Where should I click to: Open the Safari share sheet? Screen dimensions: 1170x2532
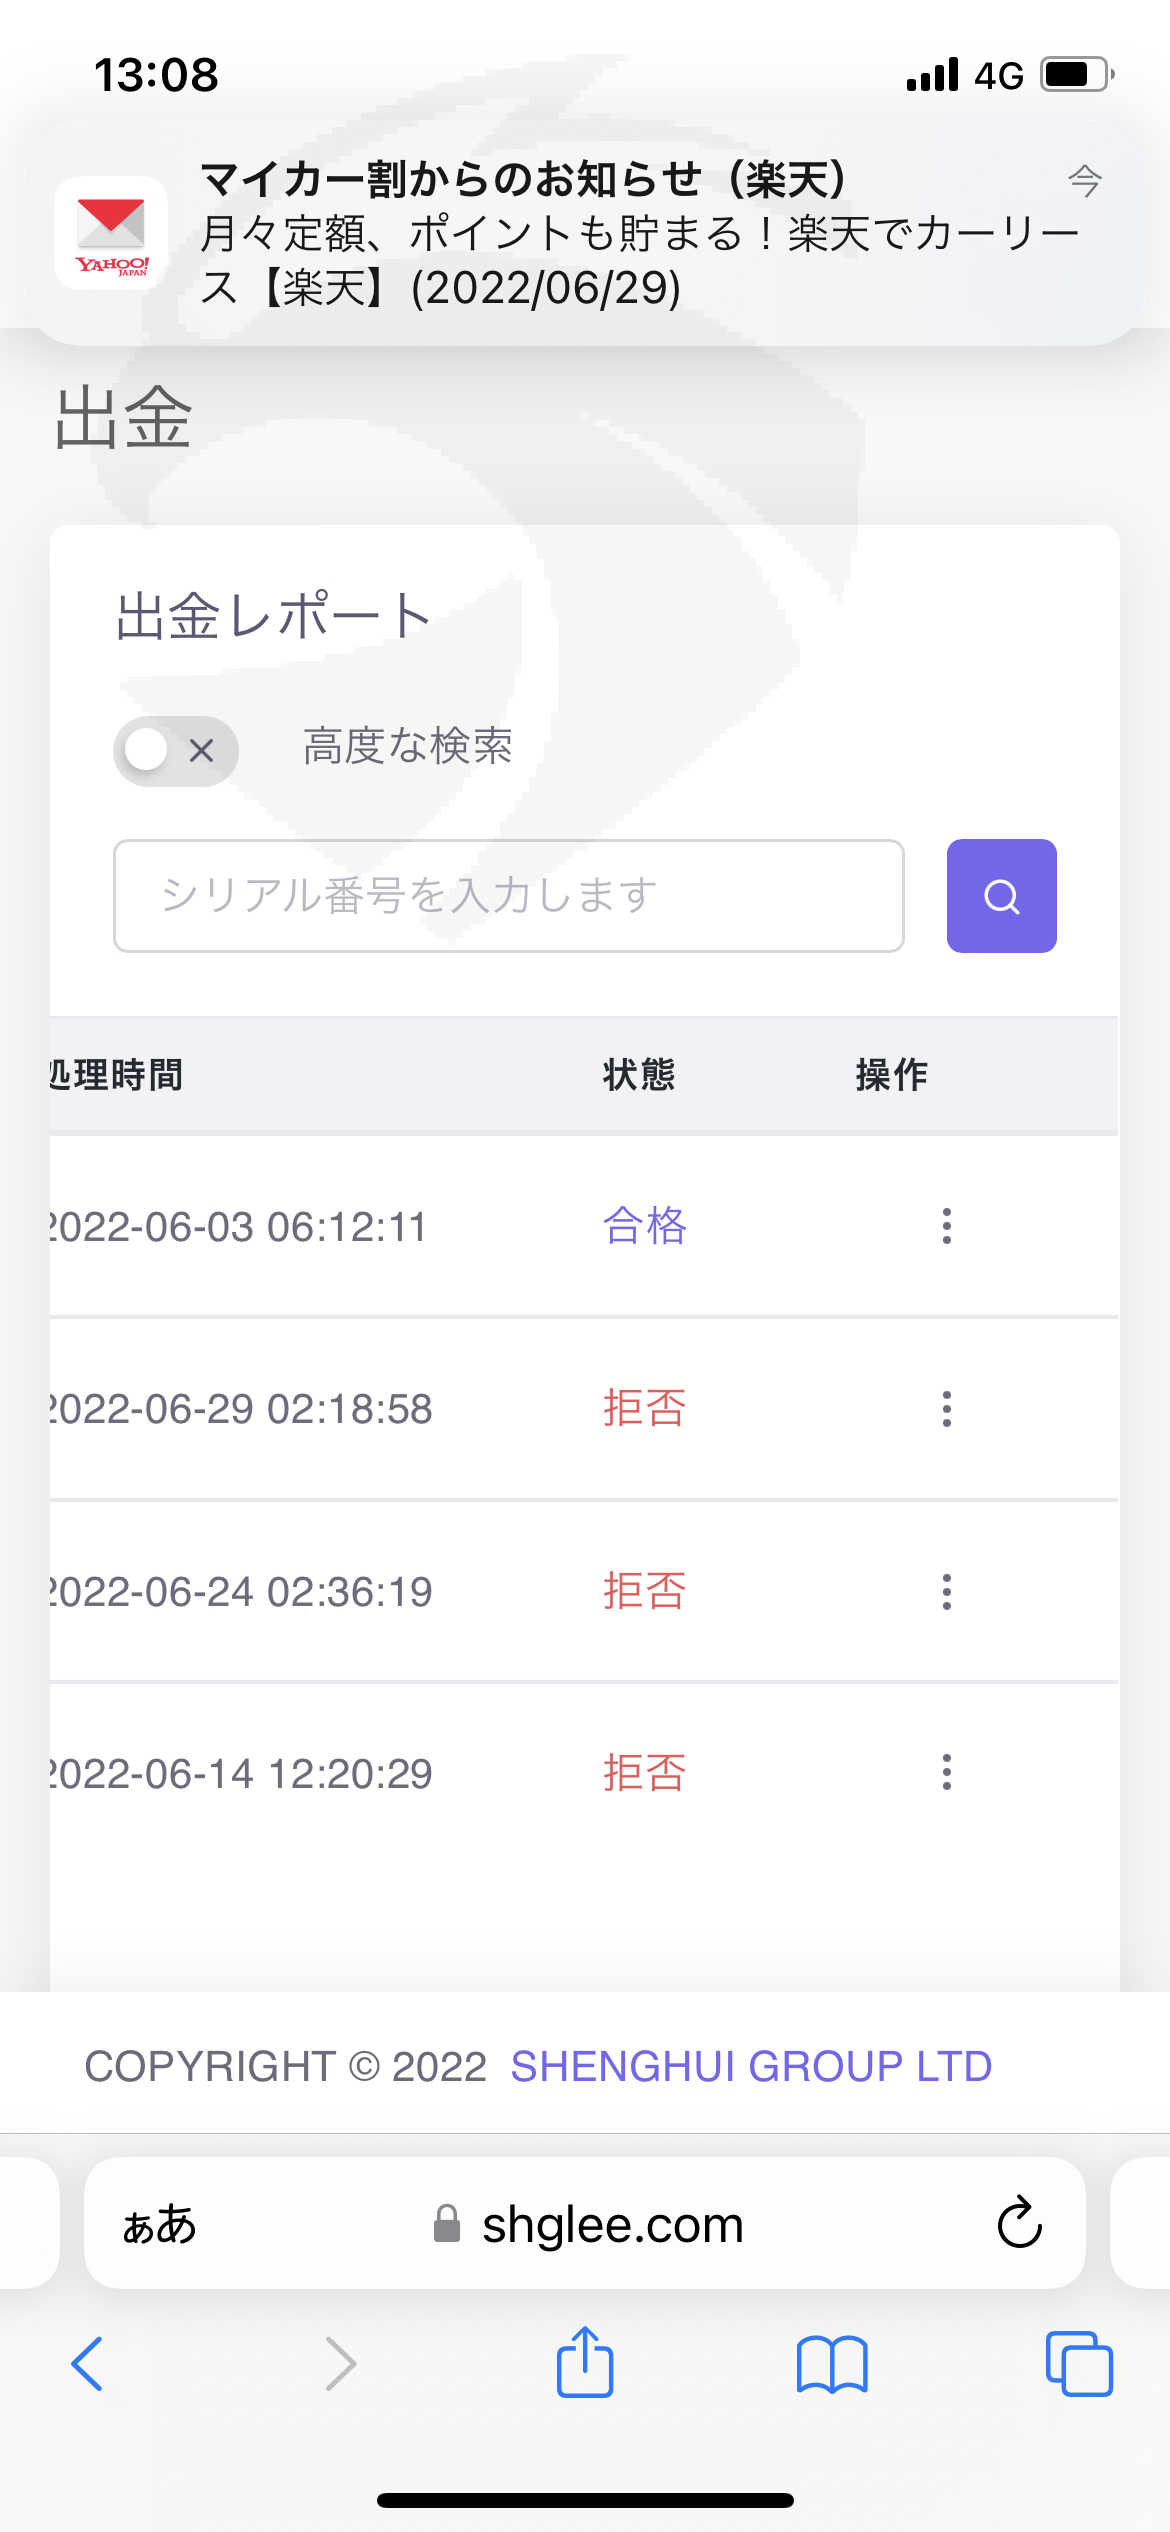[585, 2362]
